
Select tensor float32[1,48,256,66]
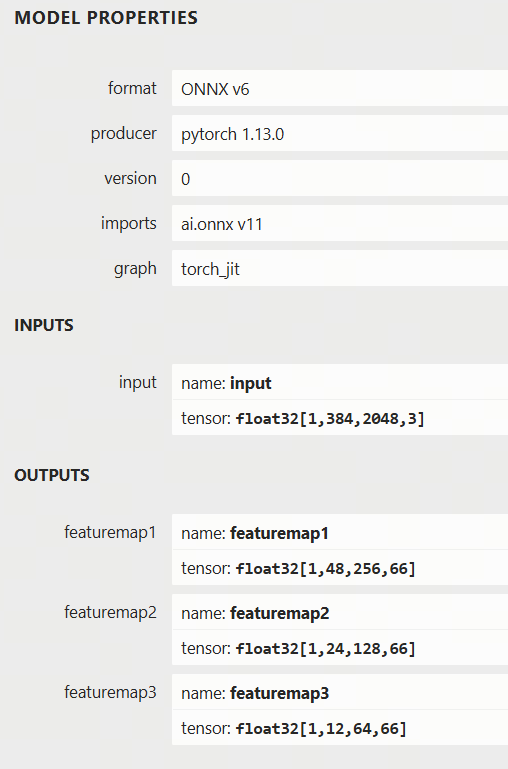tap(326, 568)
